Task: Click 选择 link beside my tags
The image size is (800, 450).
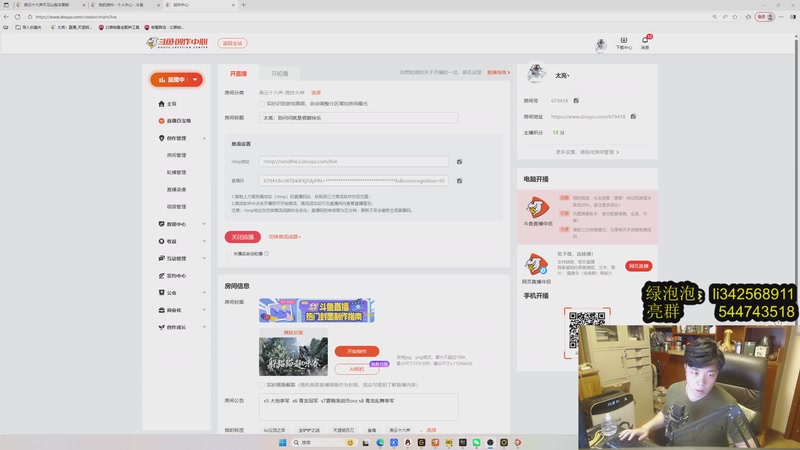Action: 431,430
